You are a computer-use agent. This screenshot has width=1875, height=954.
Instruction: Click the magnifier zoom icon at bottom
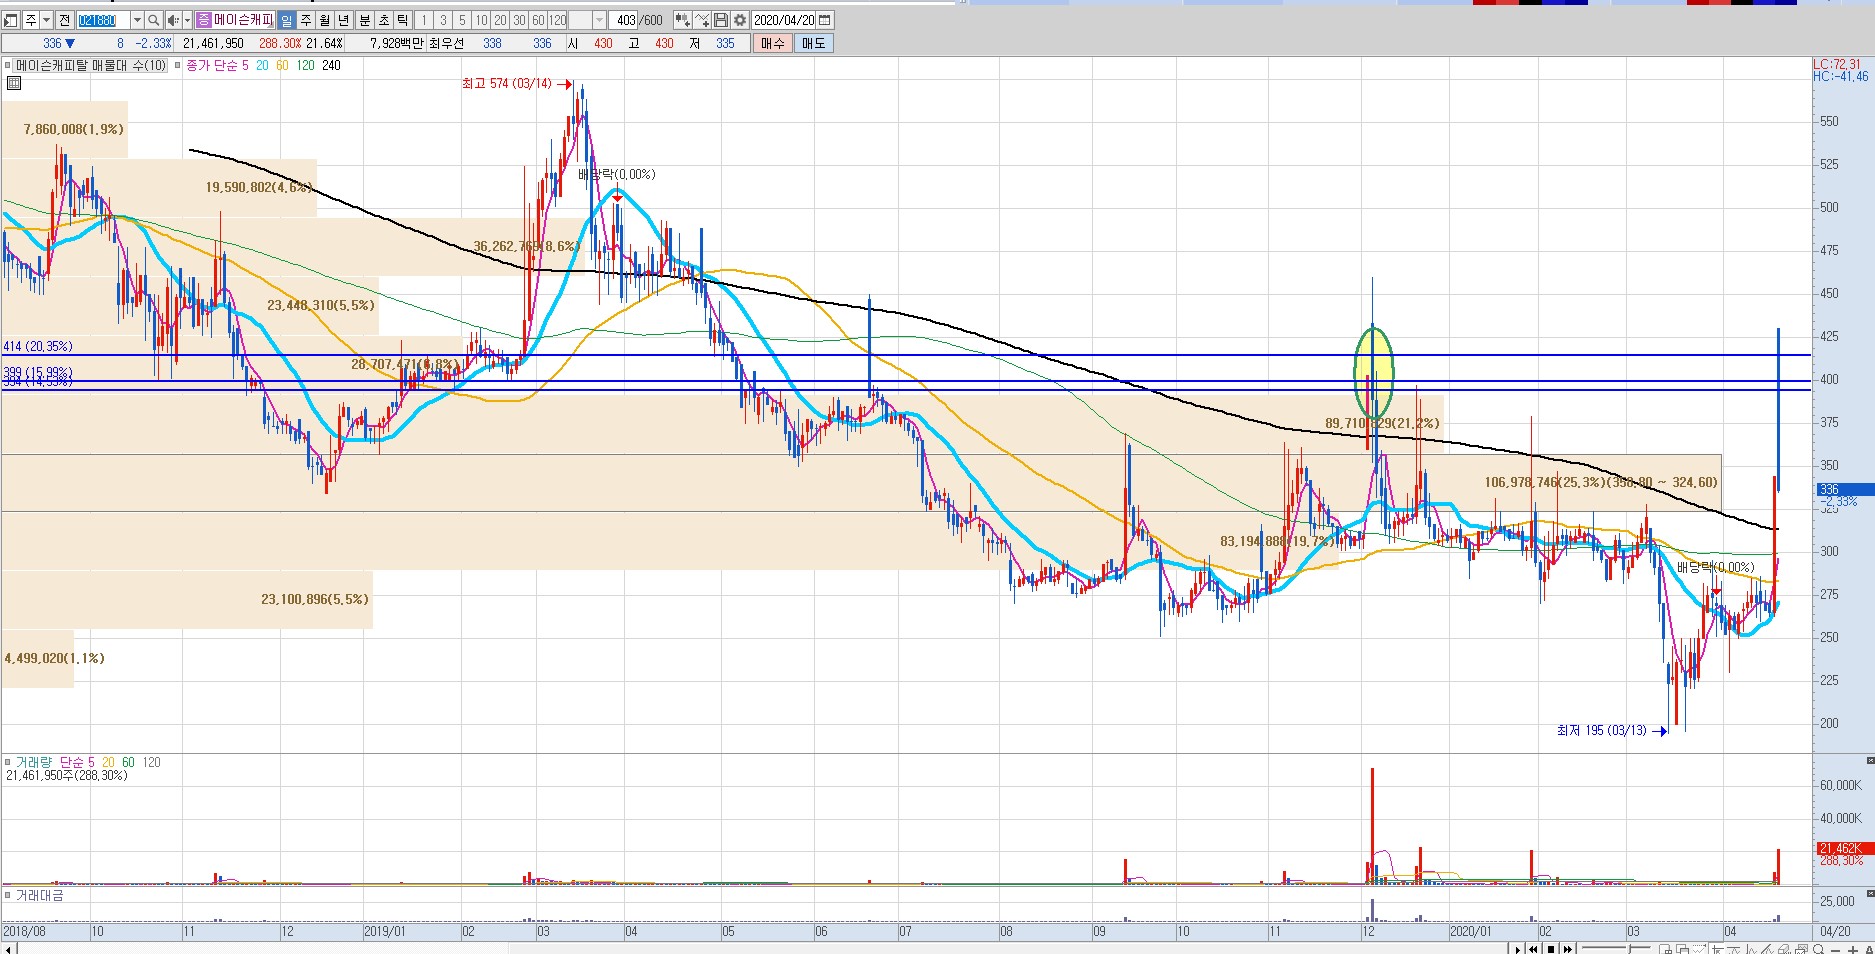click(x=1818, y=949)
